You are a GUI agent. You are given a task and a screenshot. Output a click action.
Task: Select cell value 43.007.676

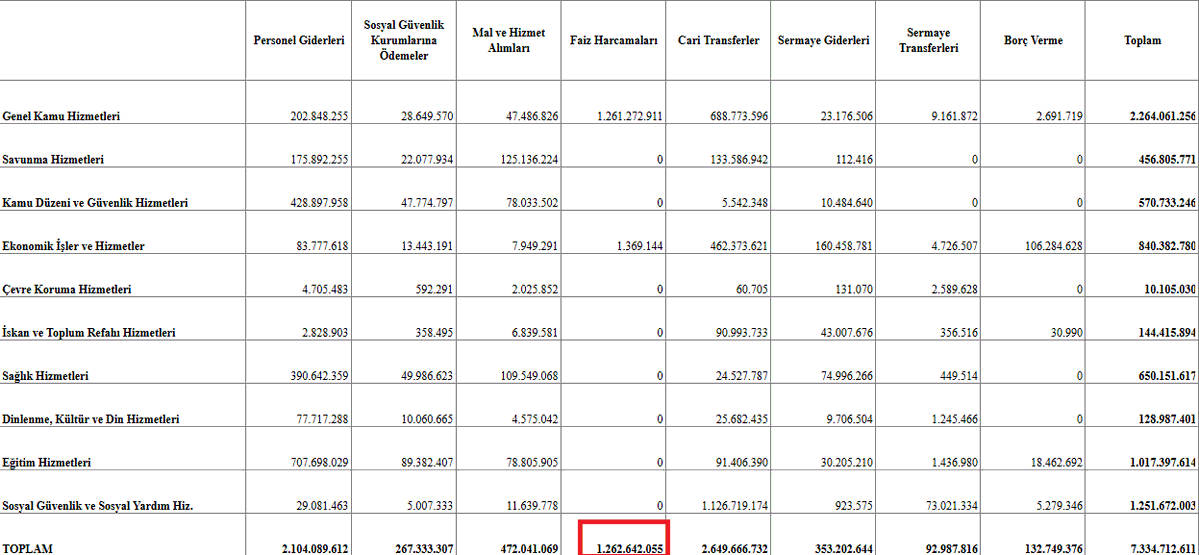pos(846,333)
